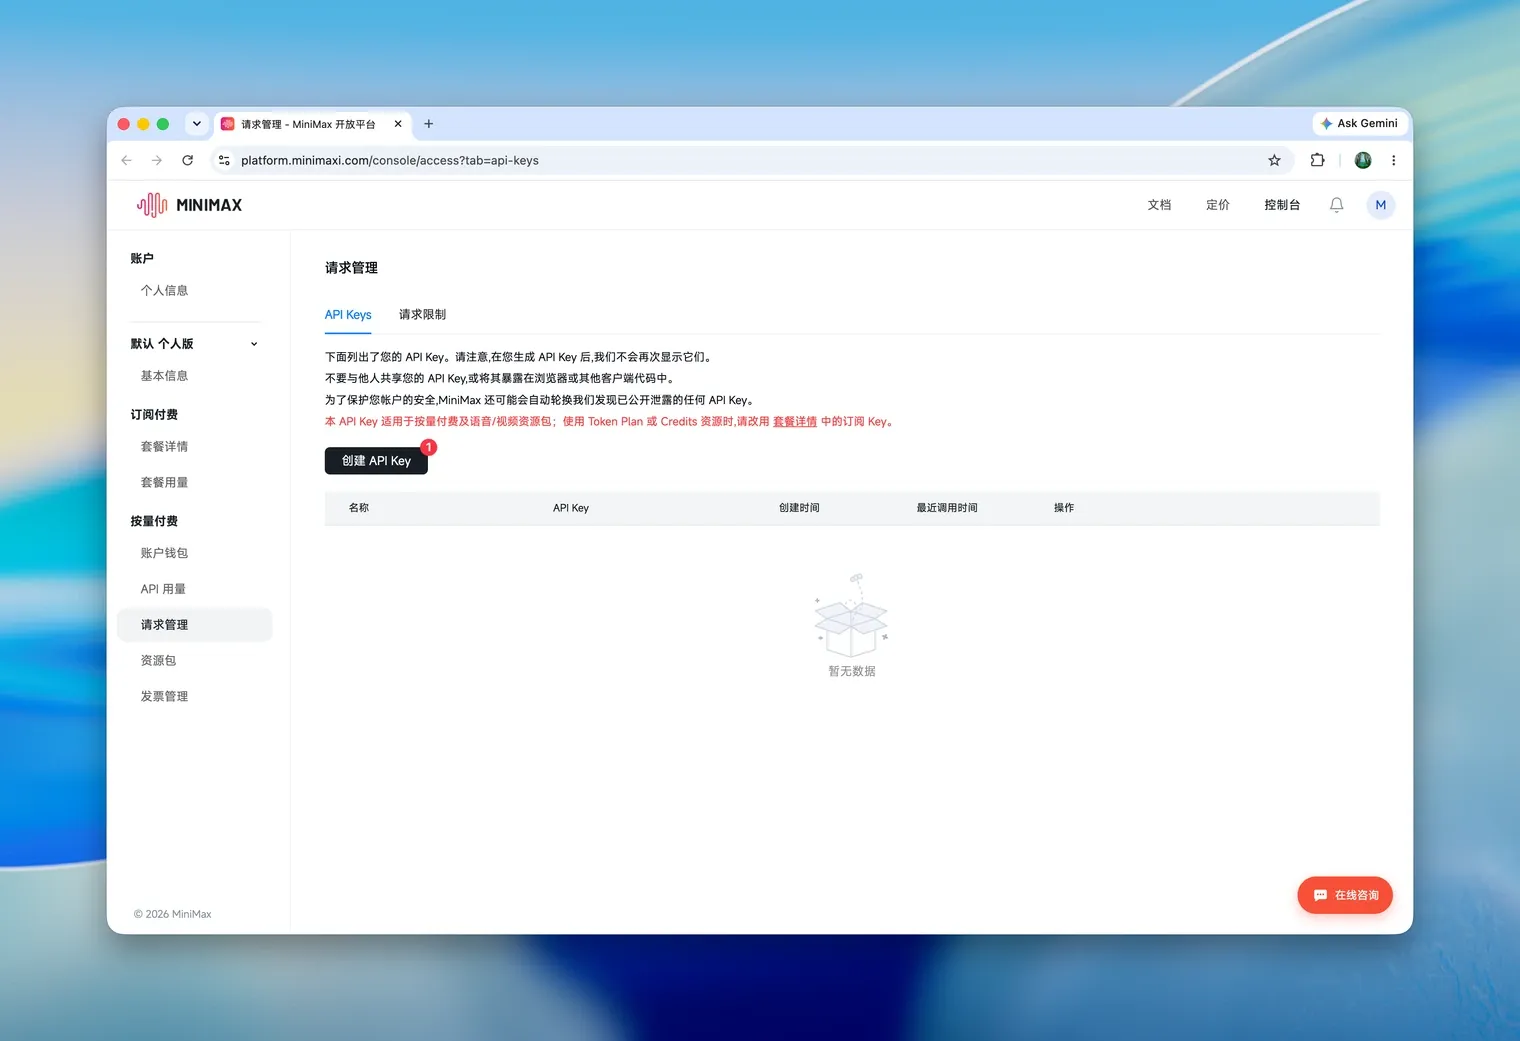Go back in browser history

tap(126, 160)
